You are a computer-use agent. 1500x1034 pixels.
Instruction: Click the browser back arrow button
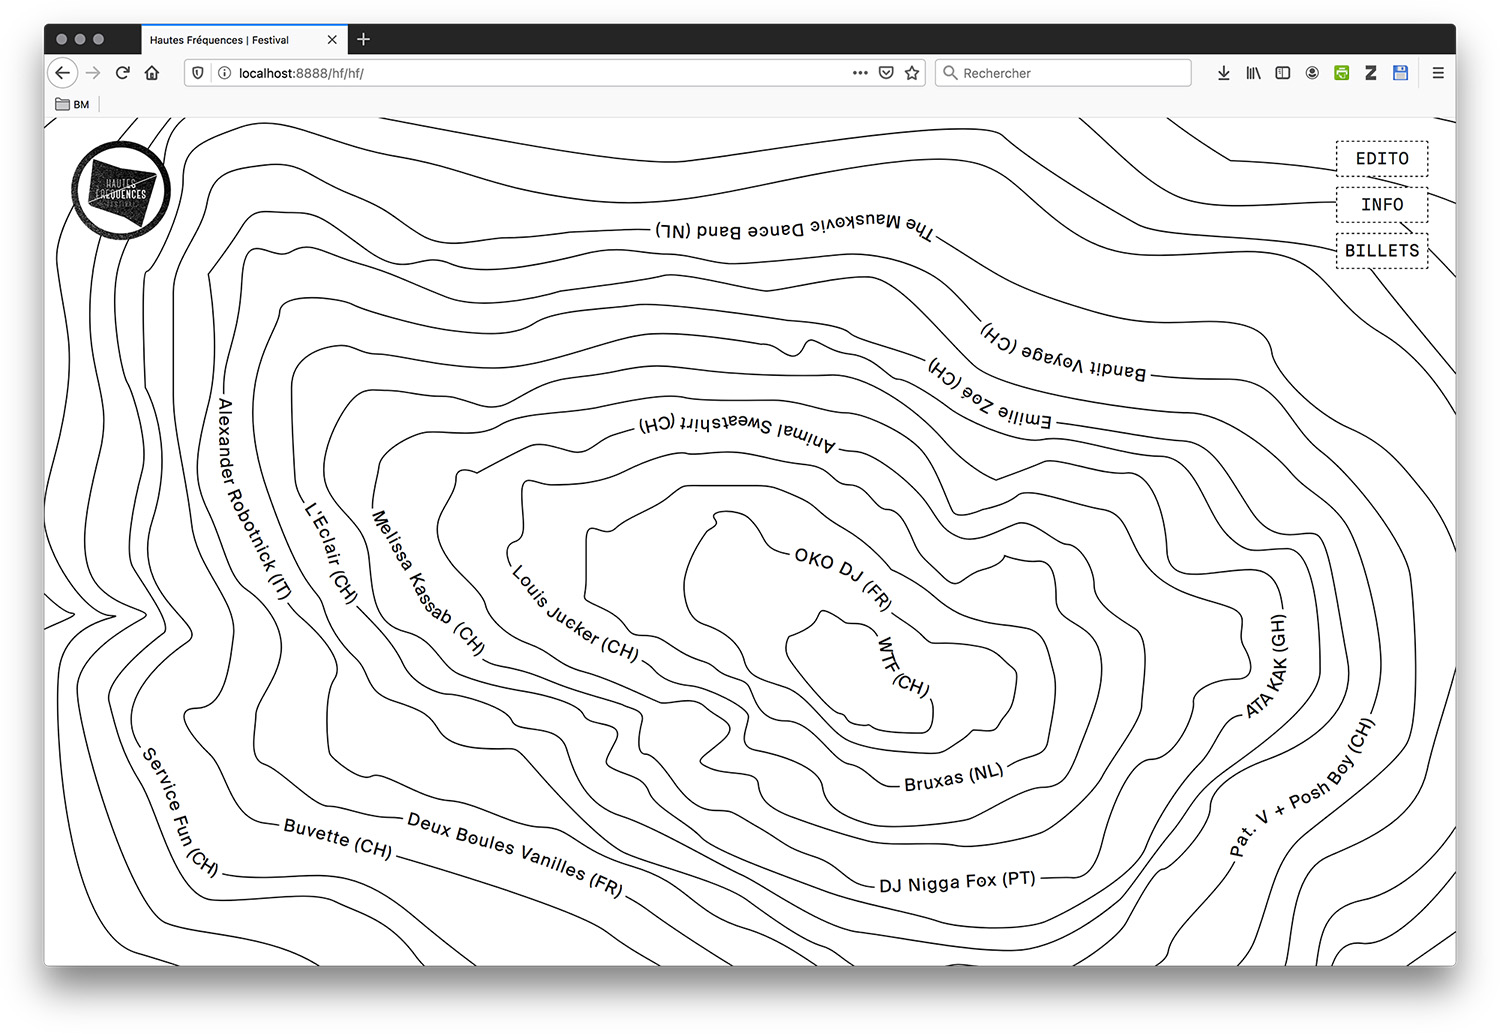click(x=63, y=73)
